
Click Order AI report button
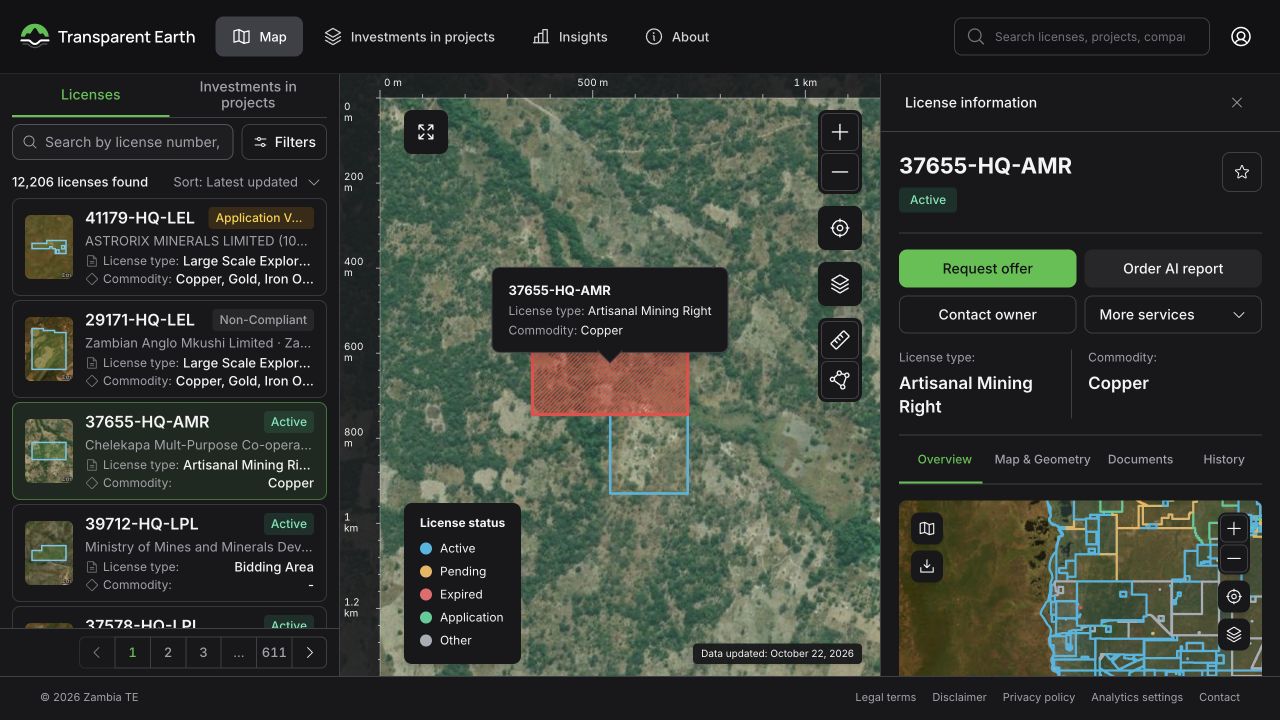[x=1173, y=268]
